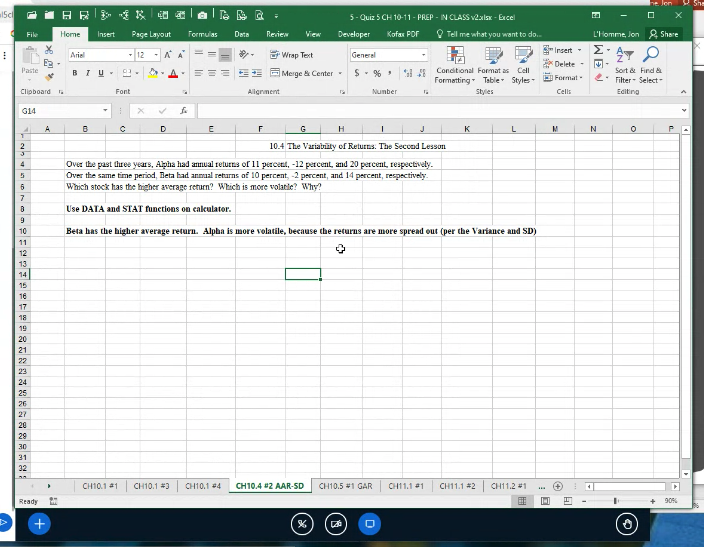The height and width of the screenshot is (547, 704).
Task: Align text right icon
Action: [225, 73]
